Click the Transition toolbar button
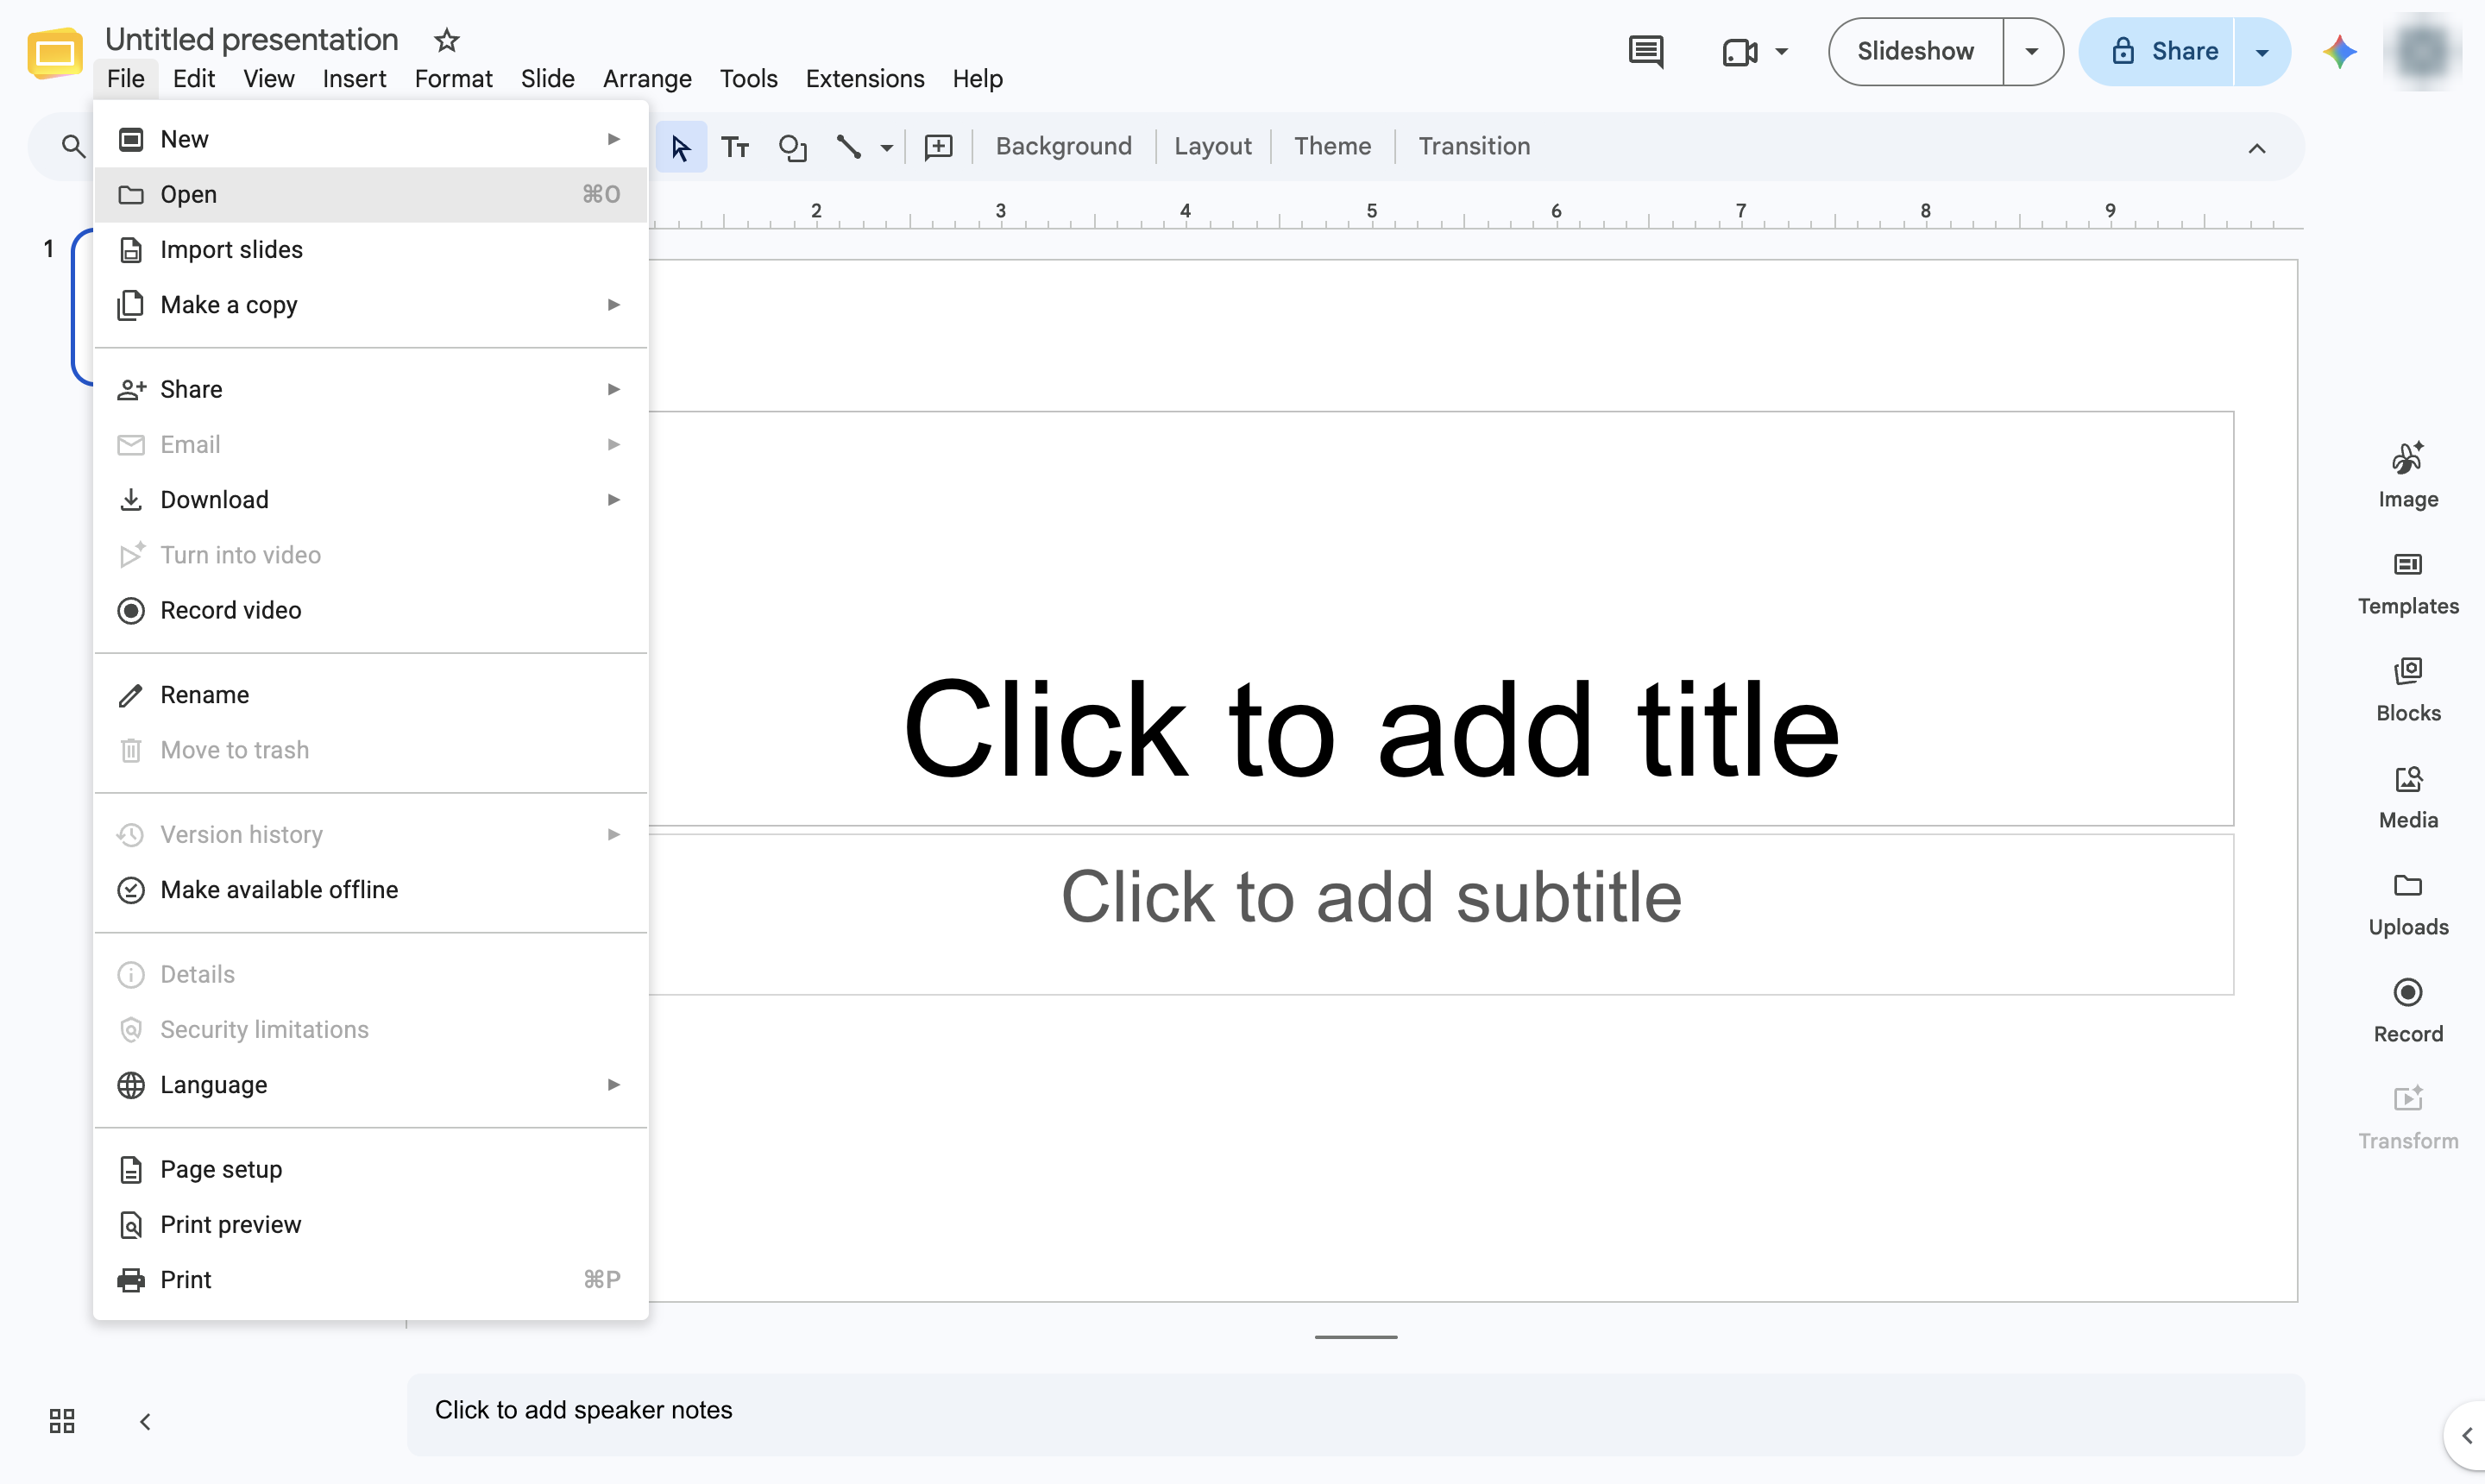2485x1484 pixels. point(1474,147)
